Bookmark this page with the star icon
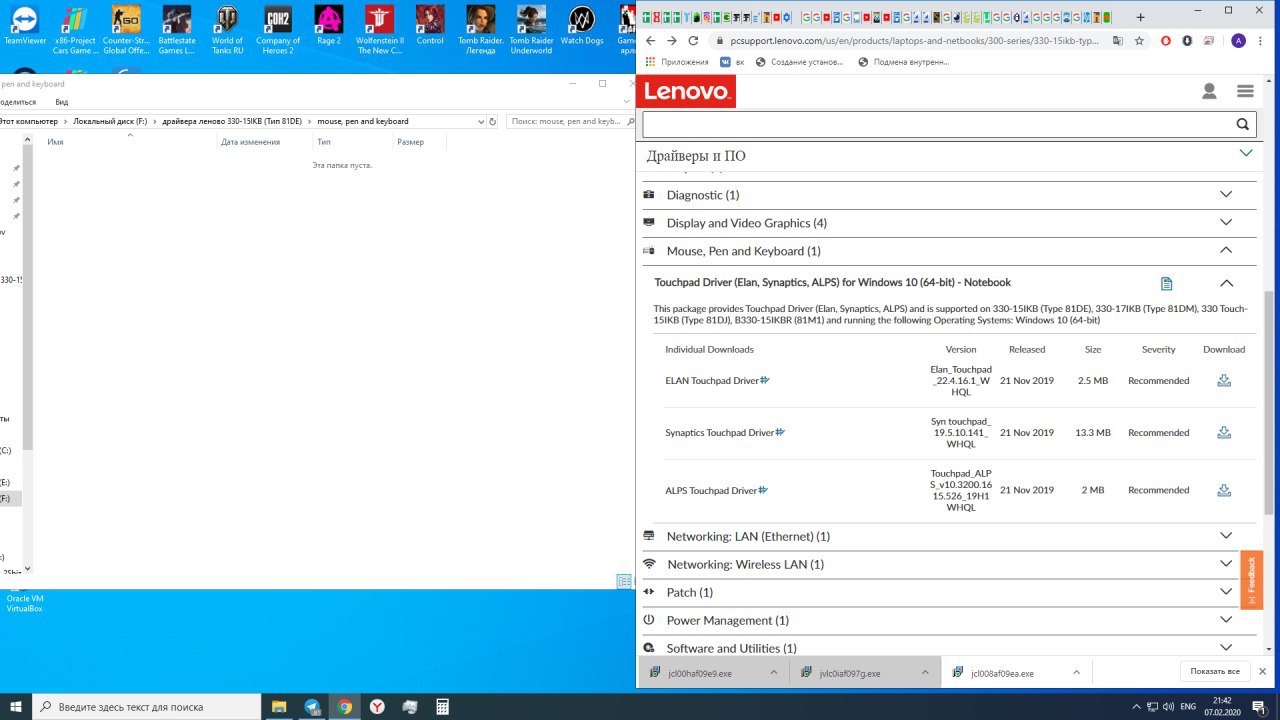 click(x=1137, y=41)
